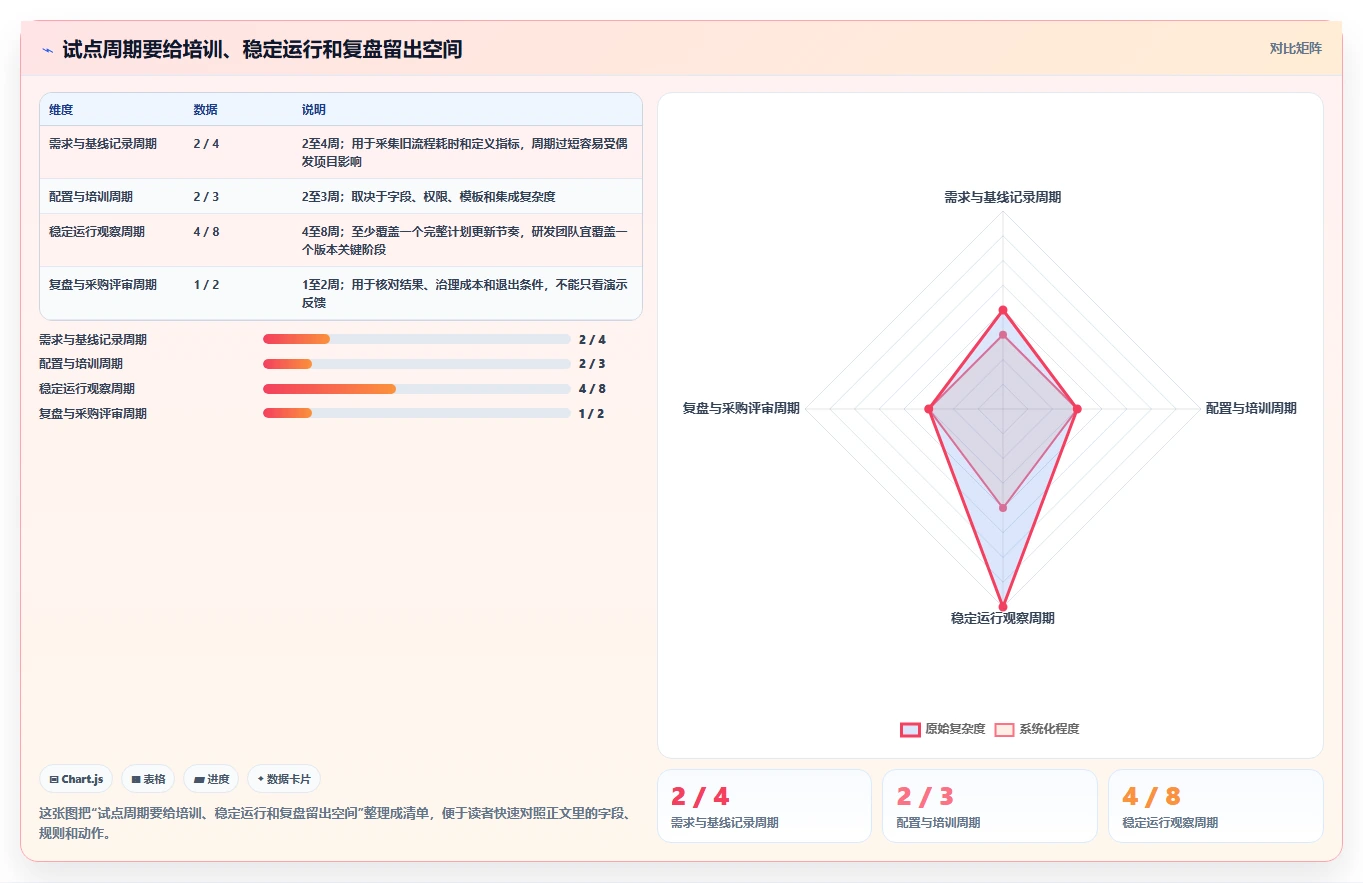
Task: Click table value 4 / 8
Action: click(x=206, y=231)
